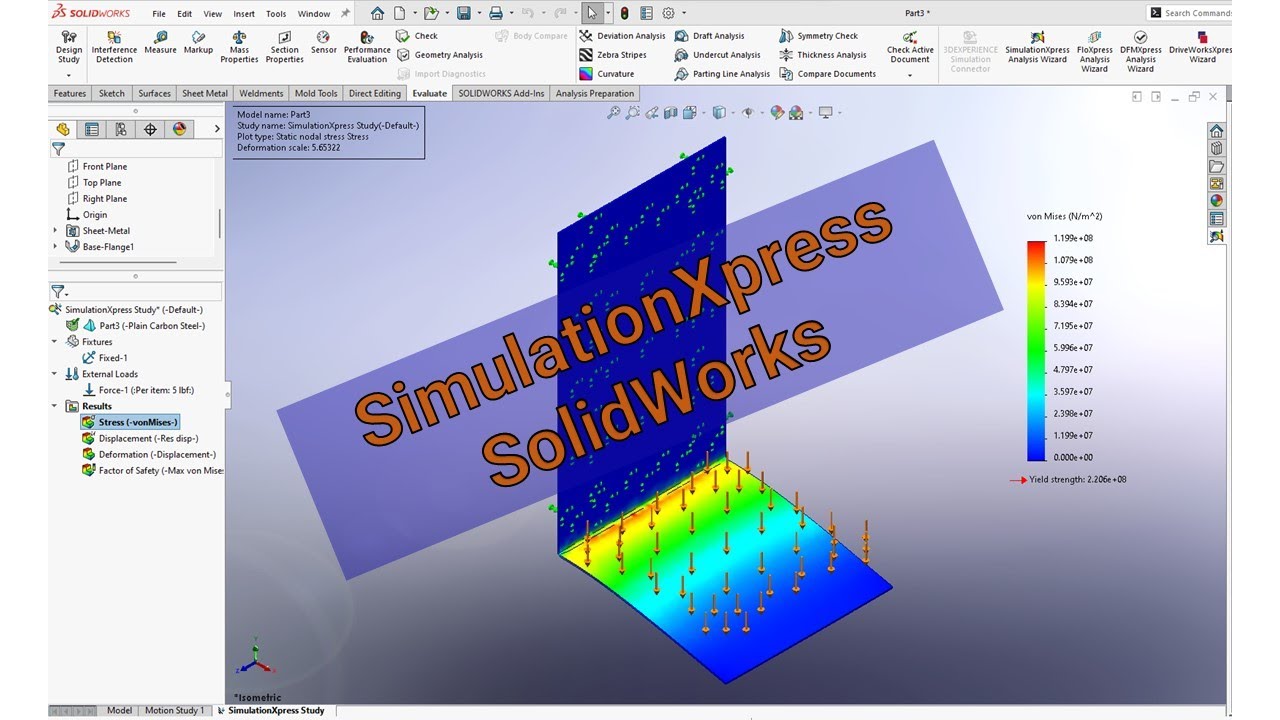Switch to the Motion Study 1 tab
The height and width of the screenshot is (720, 1280).
174,711
